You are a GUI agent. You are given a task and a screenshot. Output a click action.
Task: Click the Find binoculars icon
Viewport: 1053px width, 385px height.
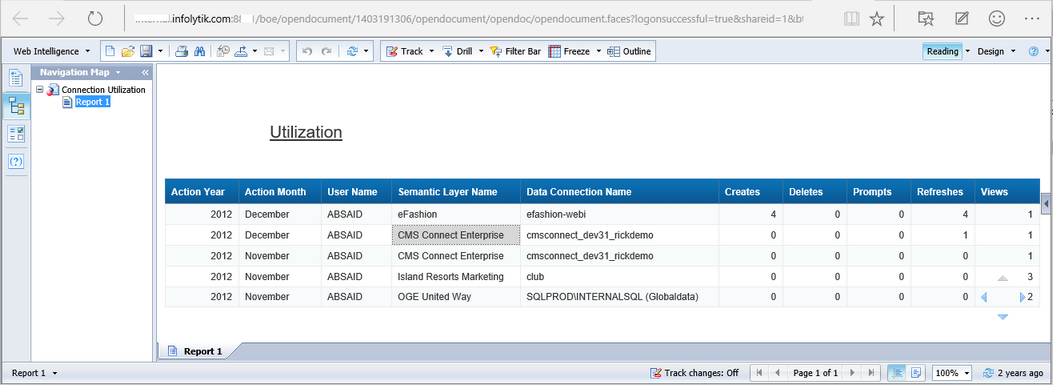tap(199, 51)
